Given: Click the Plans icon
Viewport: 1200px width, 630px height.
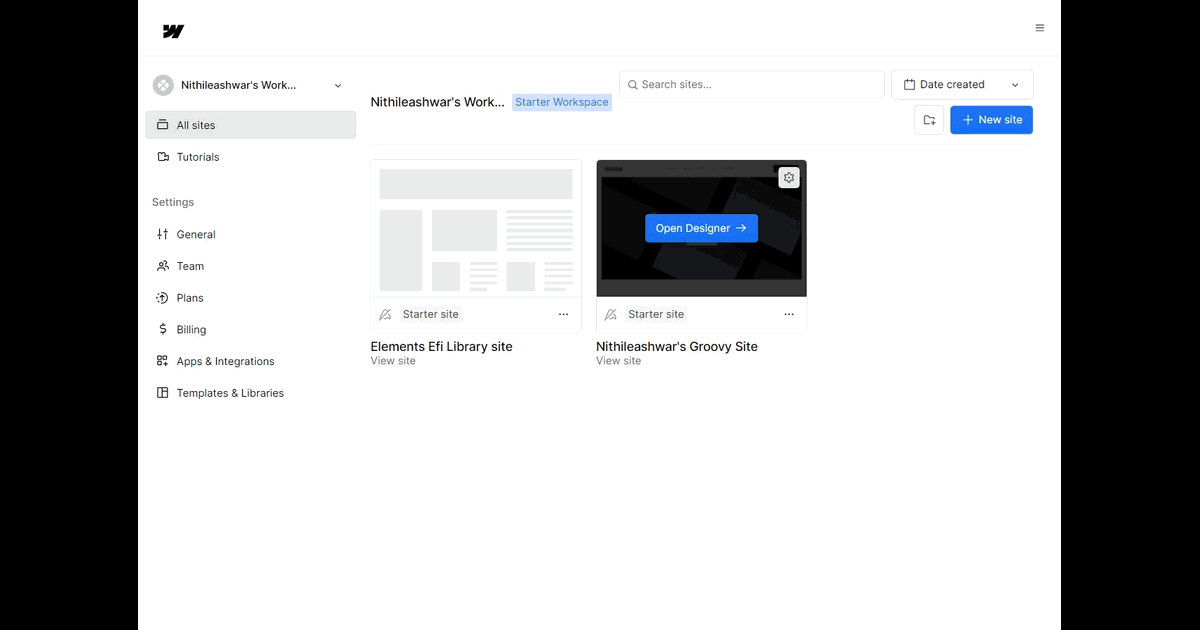Looking at the screenshot, I should pos(163,298).
